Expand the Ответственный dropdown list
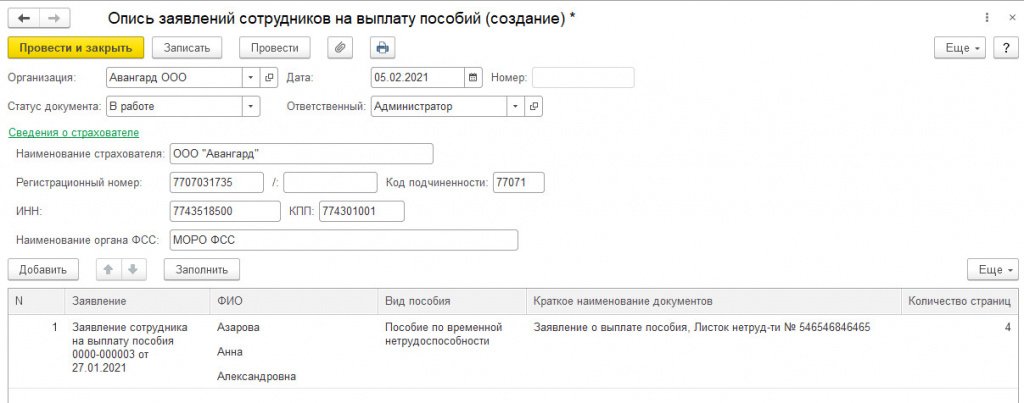The height and width of the screenshot is (403, 1024). point(514,106)
